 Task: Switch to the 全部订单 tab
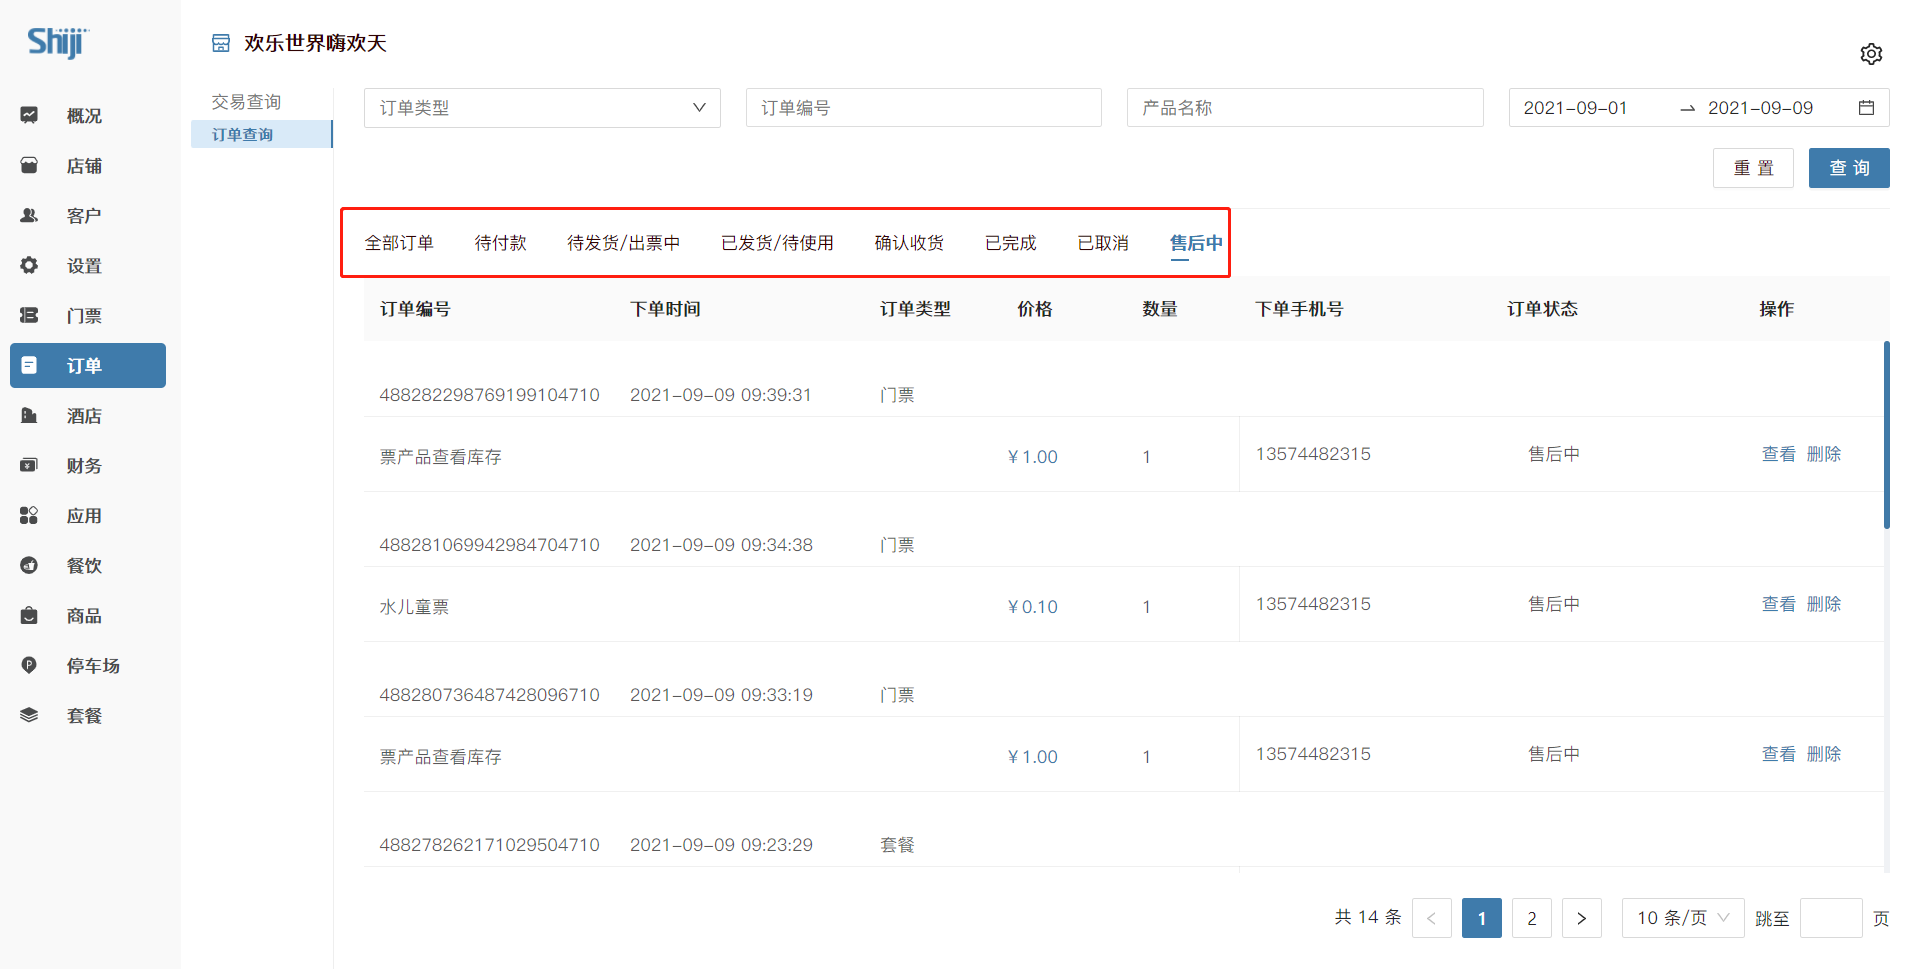(x=399, y=243)
